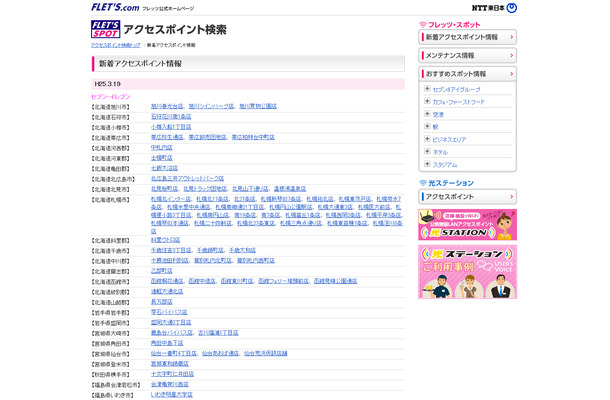Open 新着アクセスポイント情報 sidebar menu item
610x400 pixels.
coord(467,37)
